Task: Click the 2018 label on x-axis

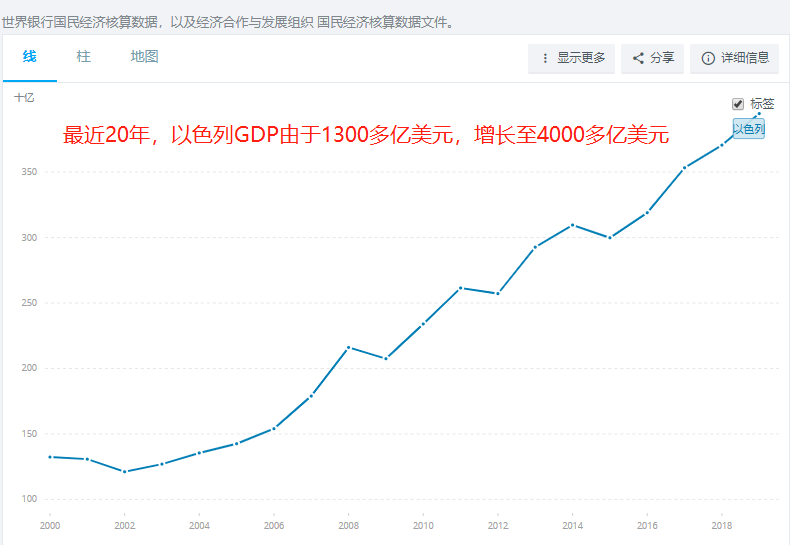Action: (721, 525)
